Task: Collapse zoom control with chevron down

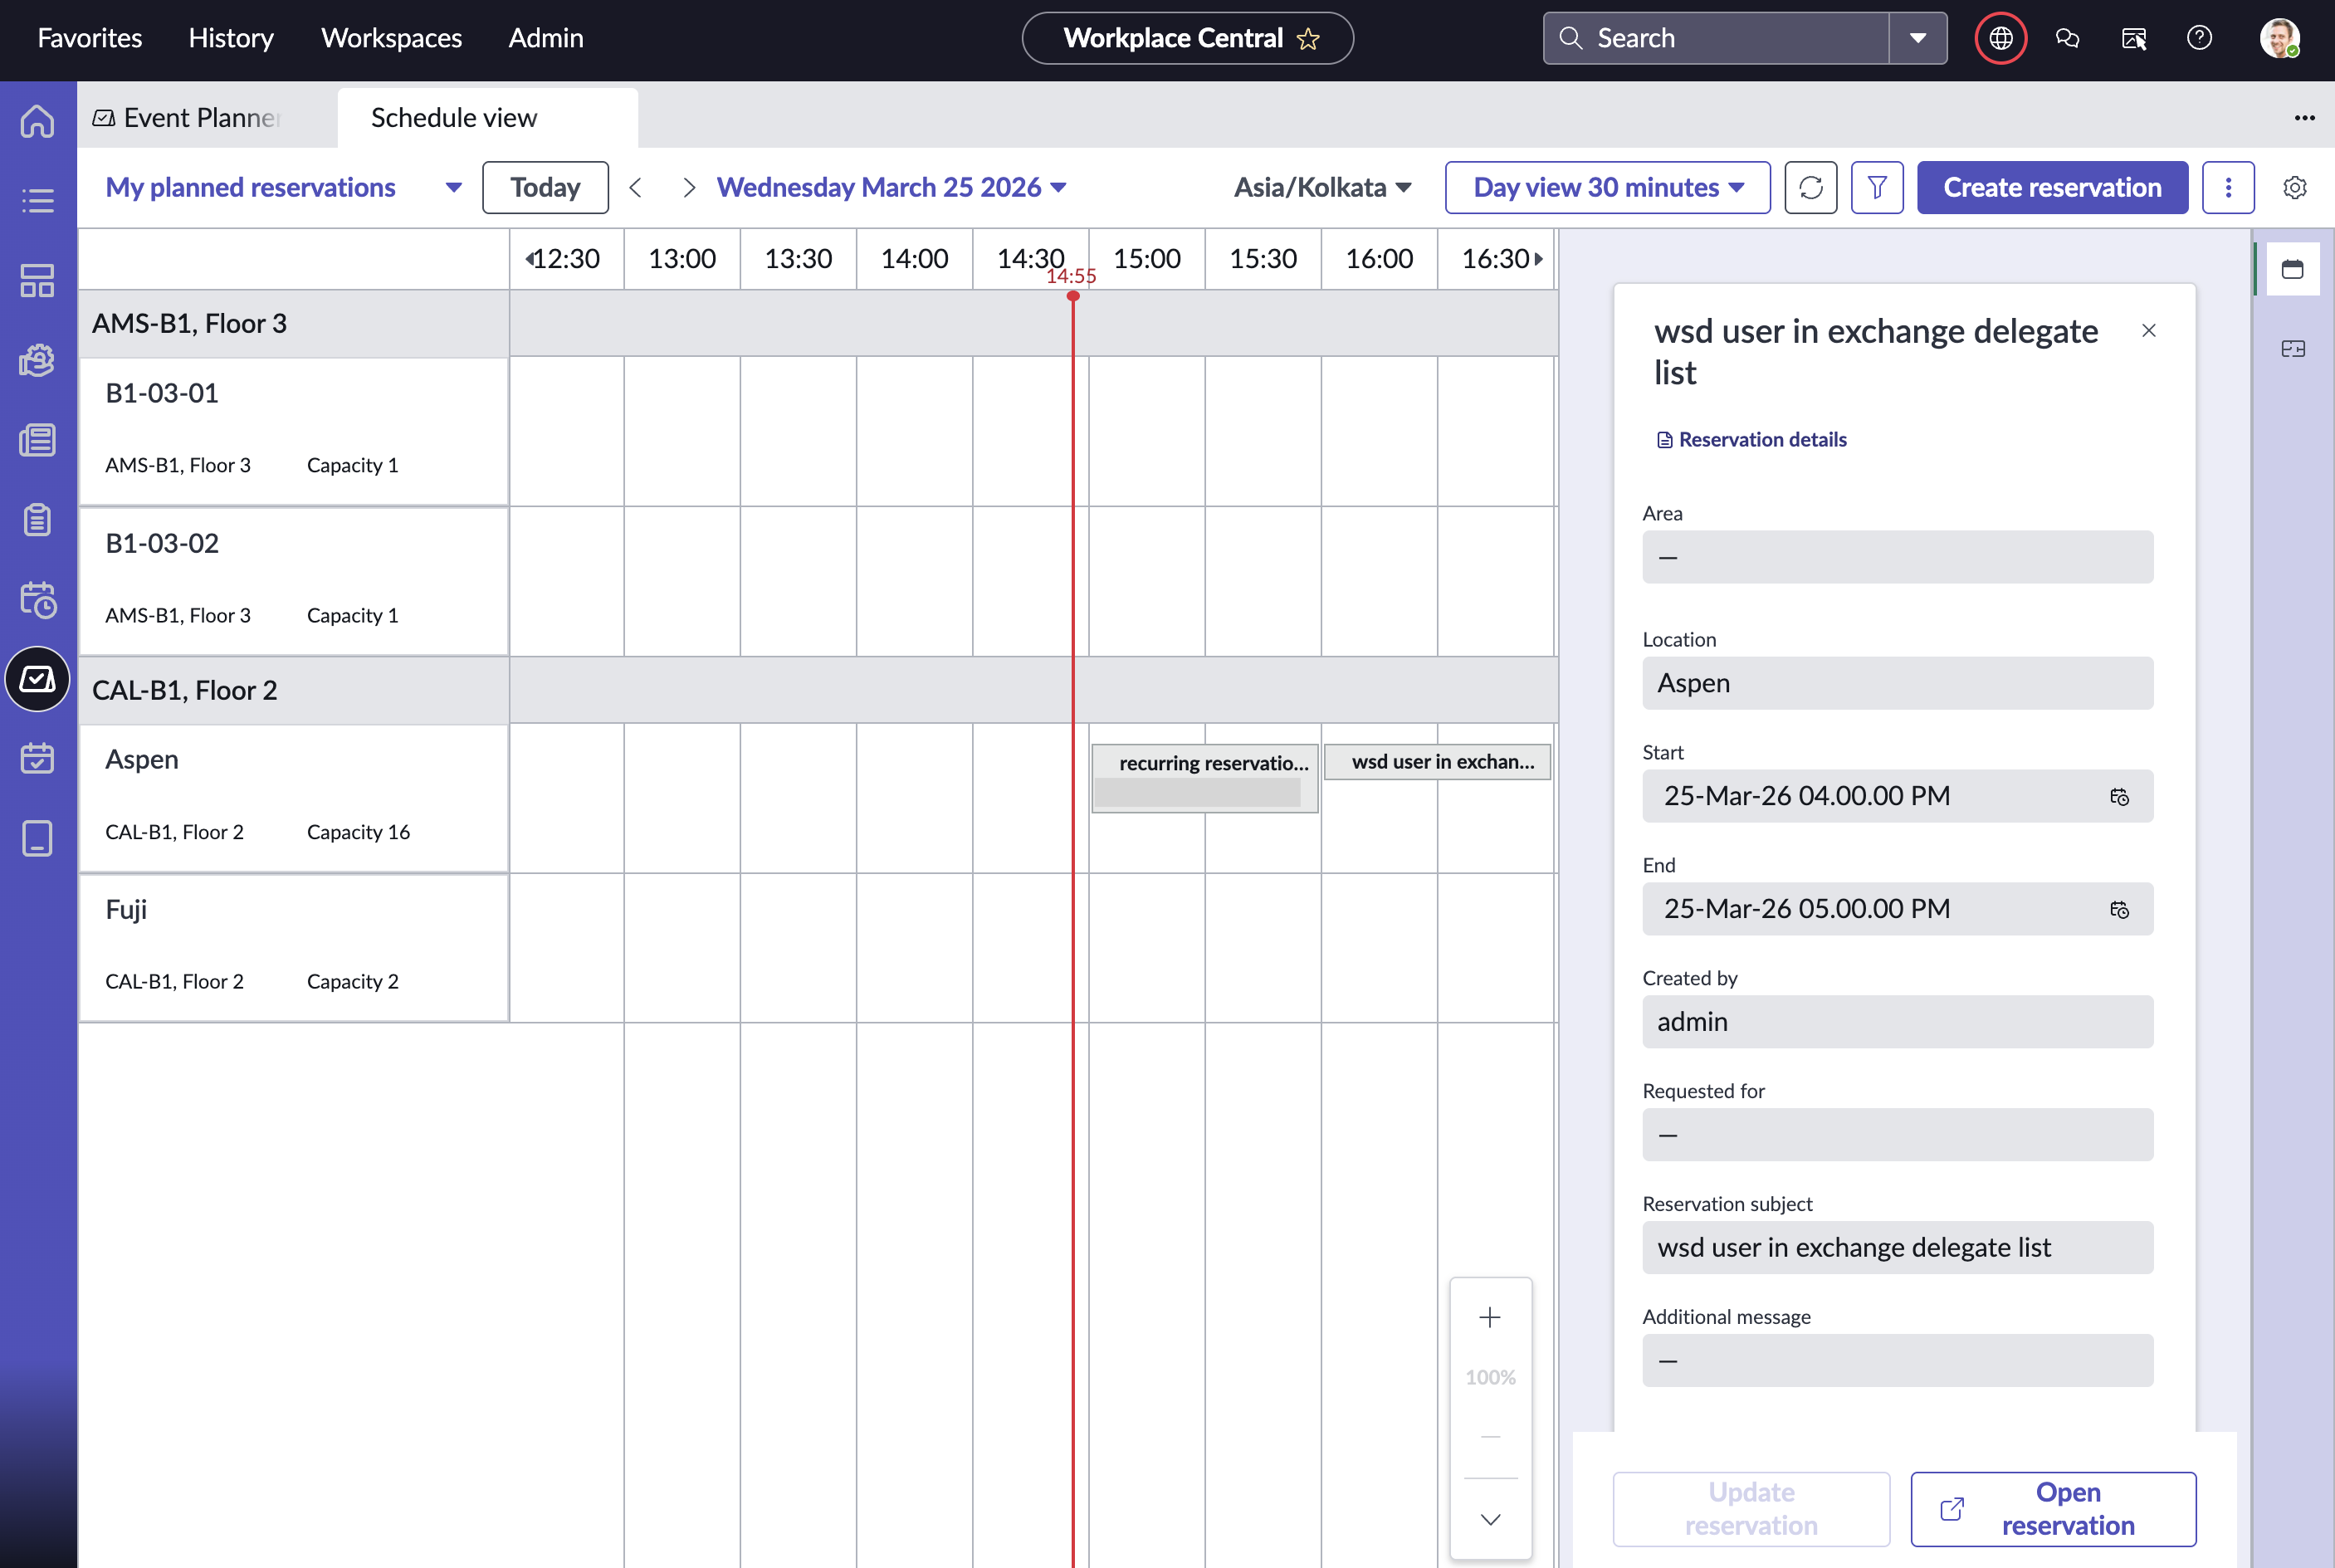Action: click(x=1489, y=1519)
